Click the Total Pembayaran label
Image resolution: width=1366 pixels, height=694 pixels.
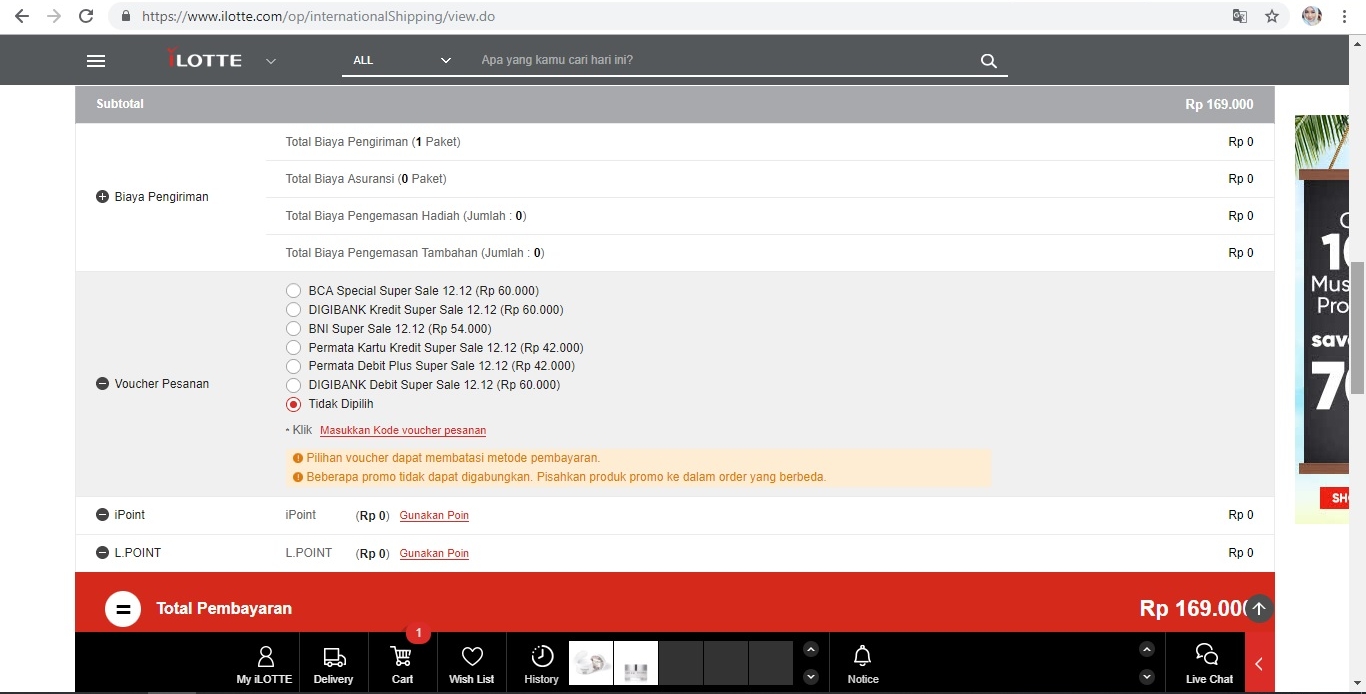coord(224,609)
